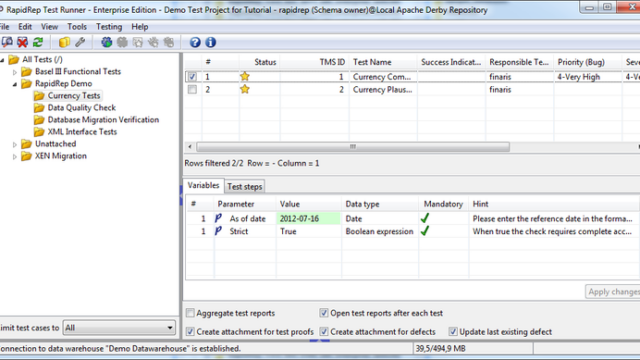Viewport: 640px width, 360px height.
Task: Toggle Open test reports after each test
Action: [324, 313]
